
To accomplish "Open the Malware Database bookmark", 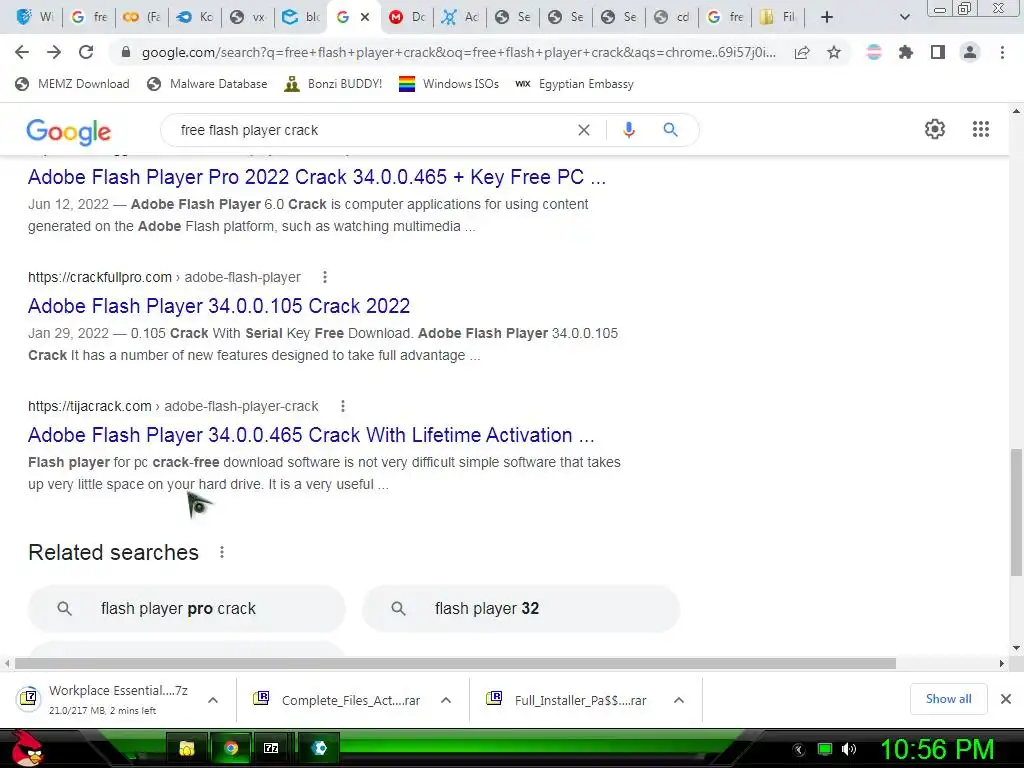I will tap(208, 84).
